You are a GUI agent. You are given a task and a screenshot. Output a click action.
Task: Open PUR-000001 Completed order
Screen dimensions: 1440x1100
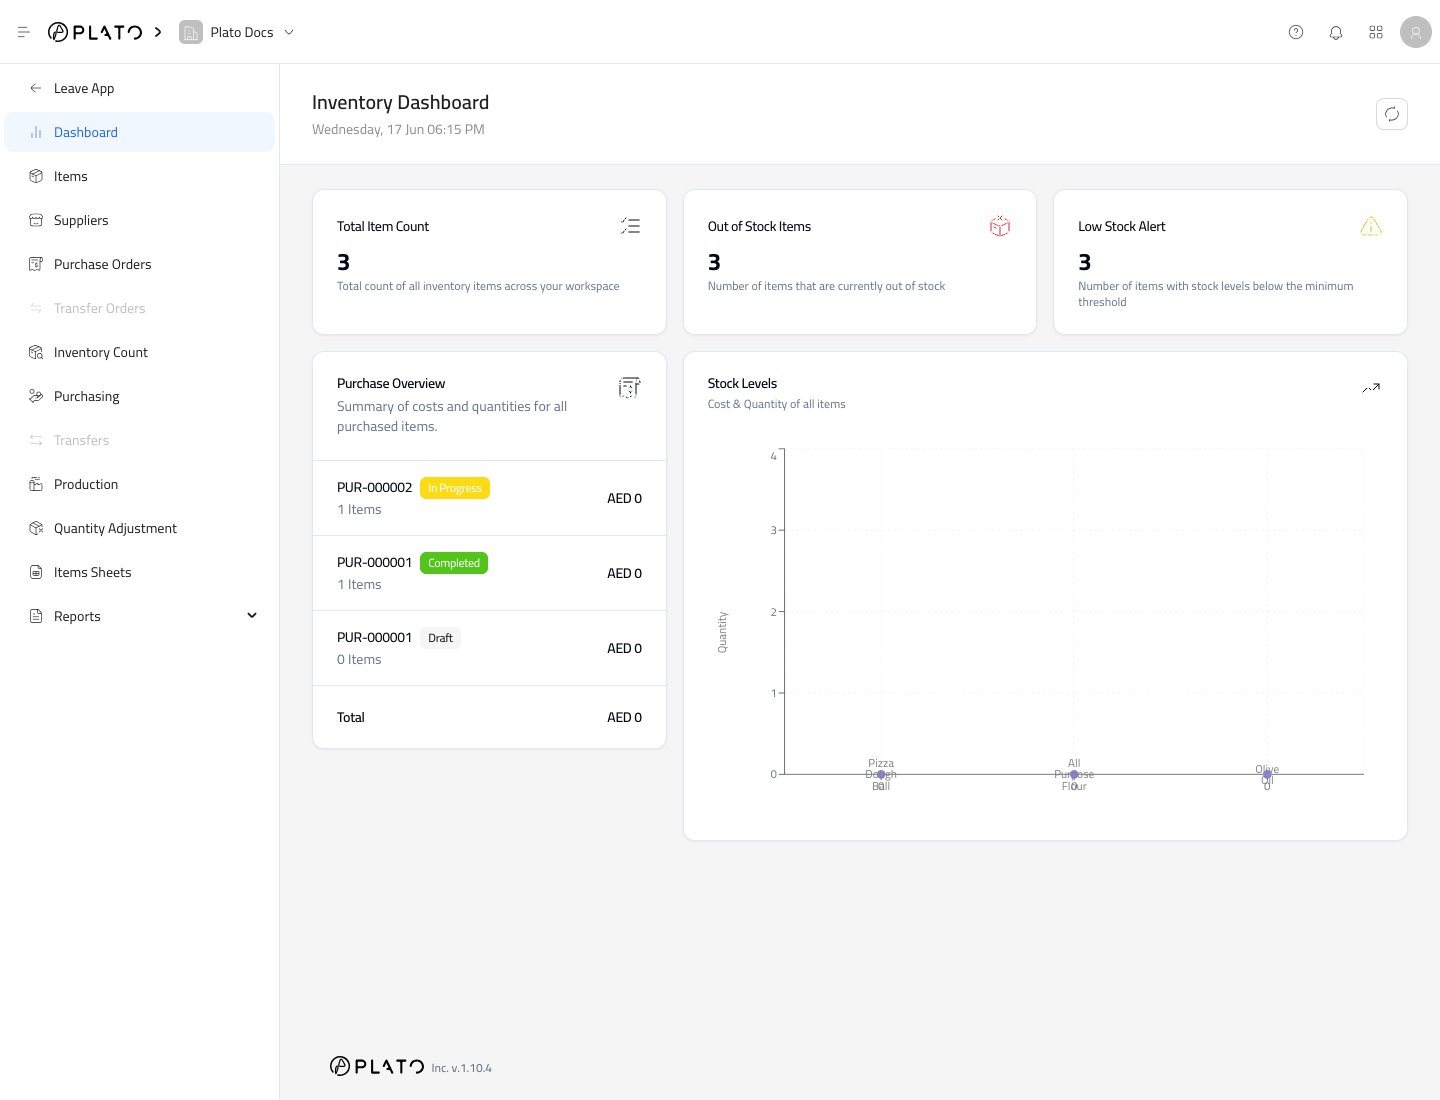[489, 573]
